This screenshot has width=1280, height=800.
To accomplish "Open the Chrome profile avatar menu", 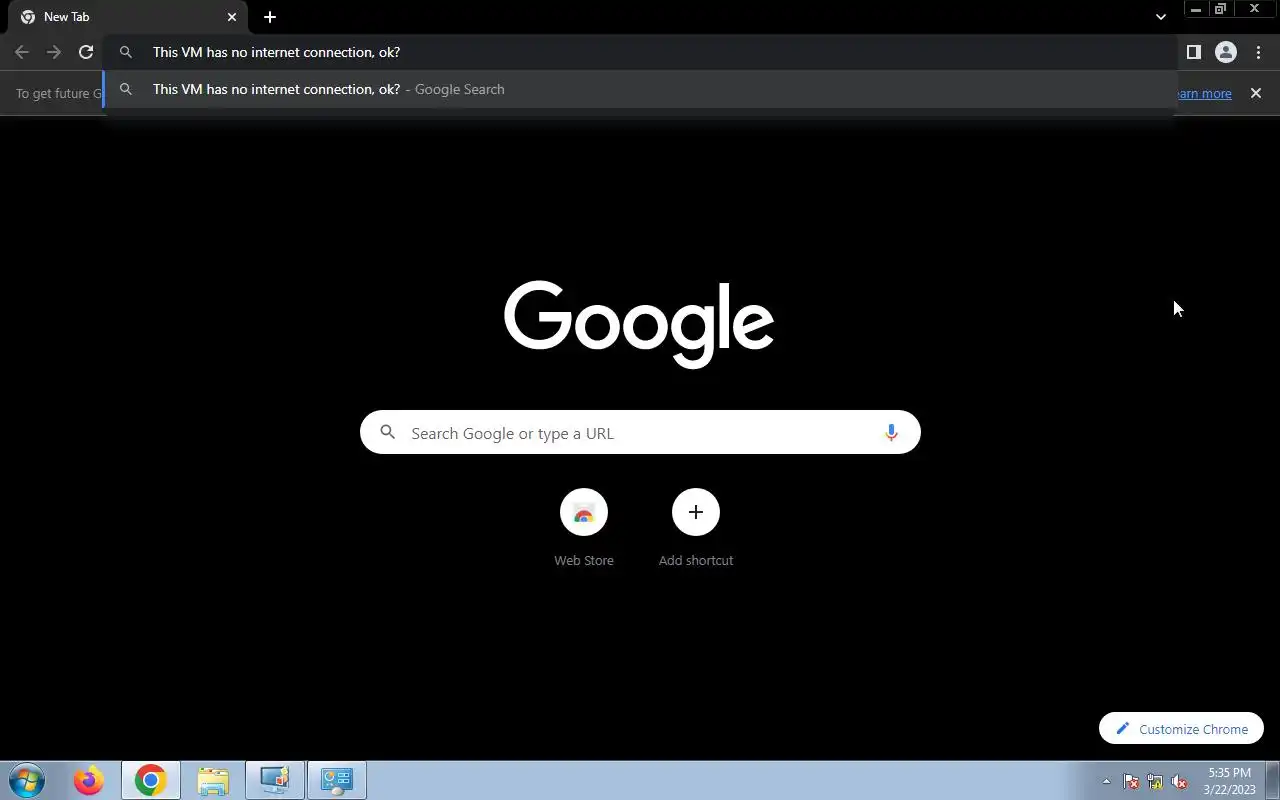I will click(1225, 52).
